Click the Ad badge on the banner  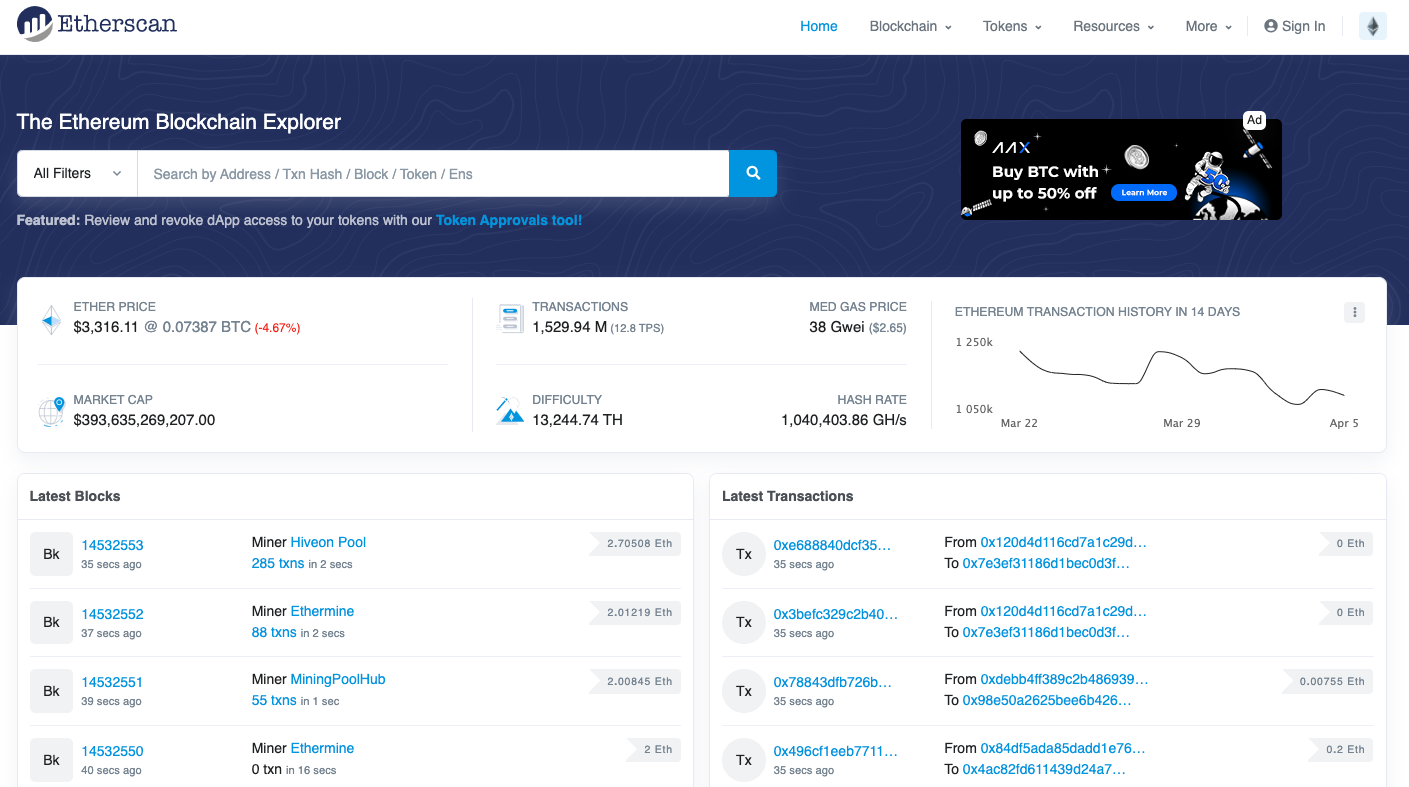[1254, 120]
